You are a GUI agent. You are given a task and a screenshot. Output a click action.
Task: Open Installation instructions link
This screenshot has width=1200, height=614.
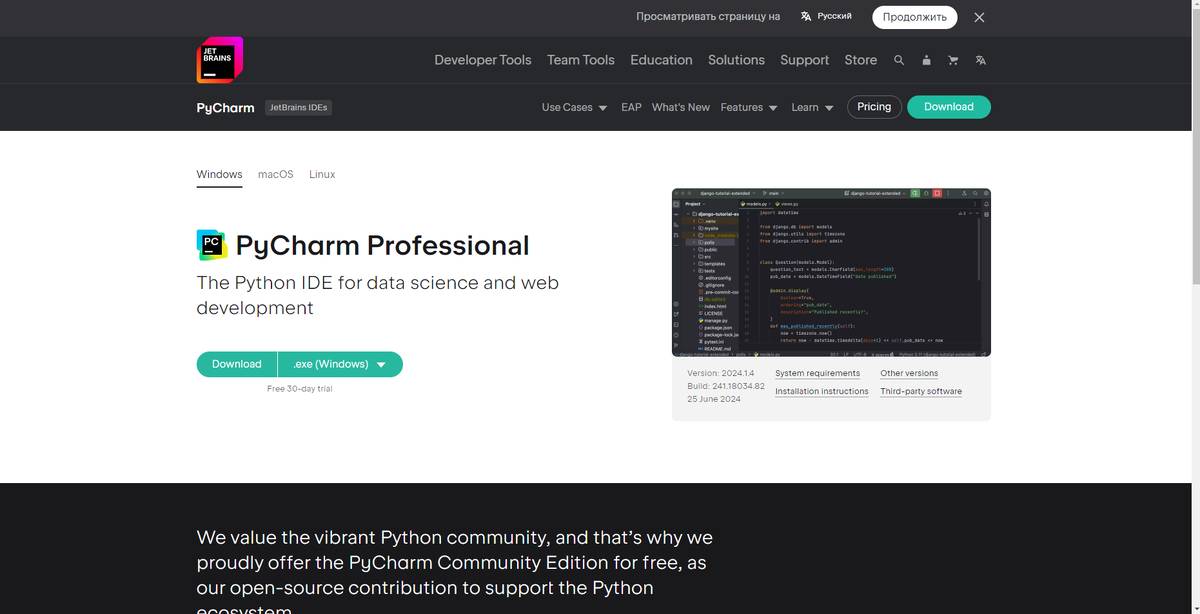(x=822, y=391)
